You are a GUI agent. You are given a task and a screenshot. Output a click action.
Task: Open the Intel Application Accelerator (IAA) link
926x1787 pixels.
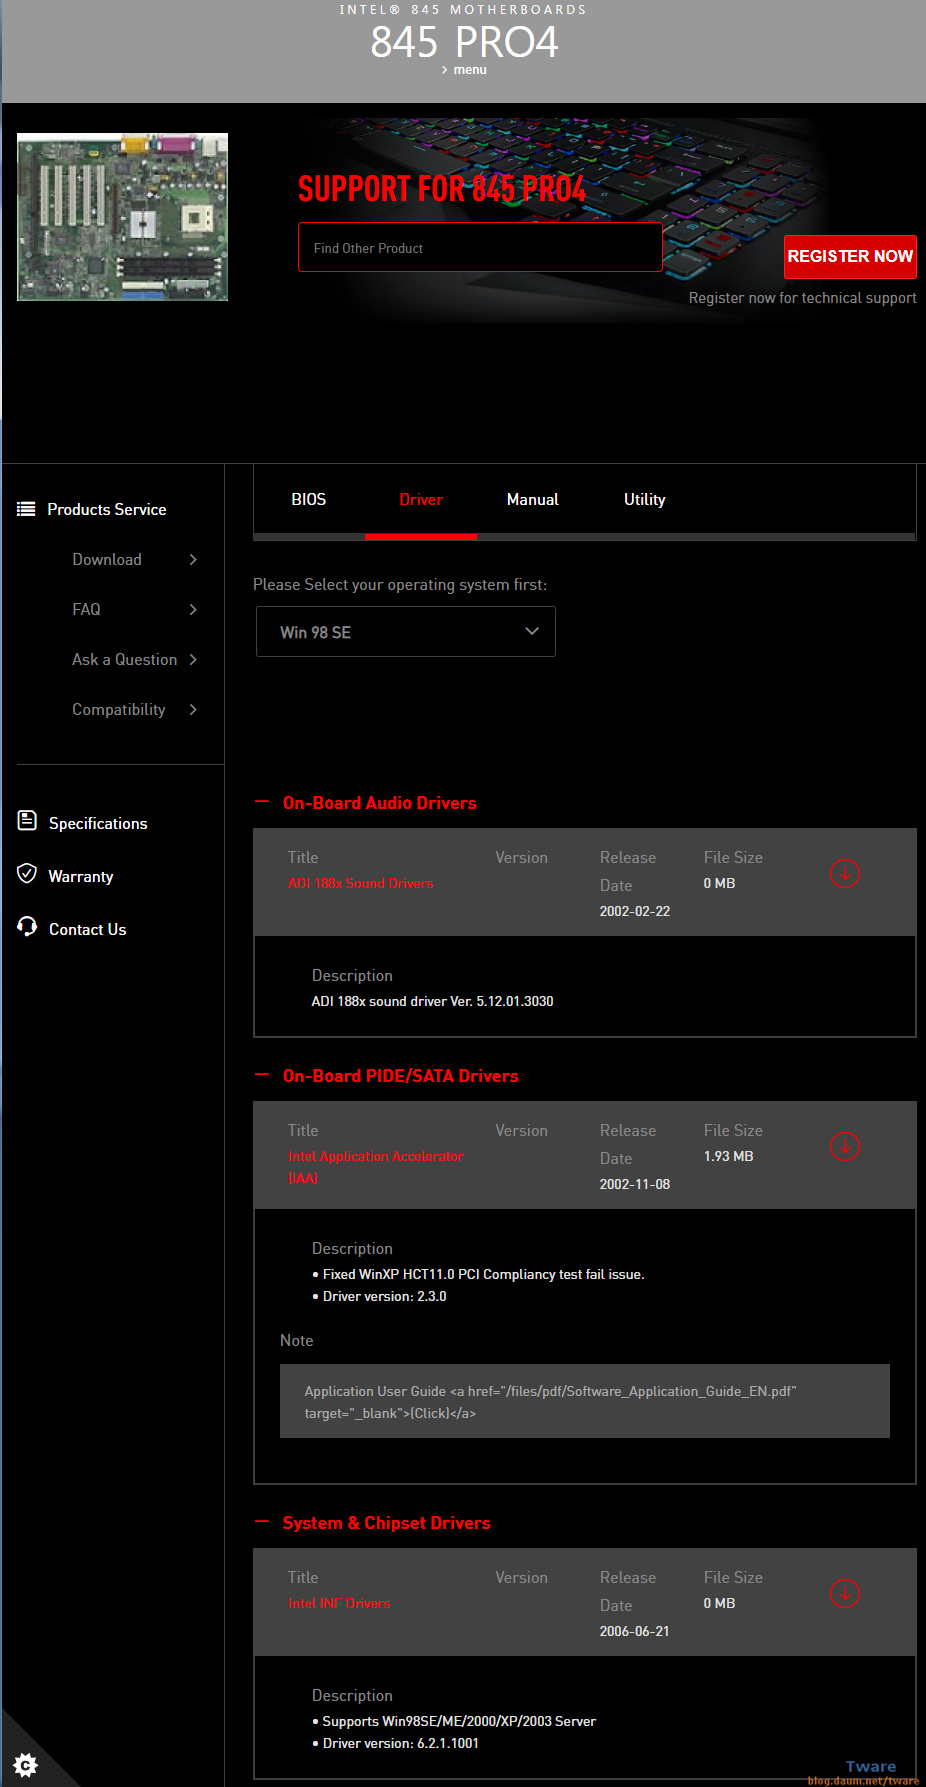375,1167
